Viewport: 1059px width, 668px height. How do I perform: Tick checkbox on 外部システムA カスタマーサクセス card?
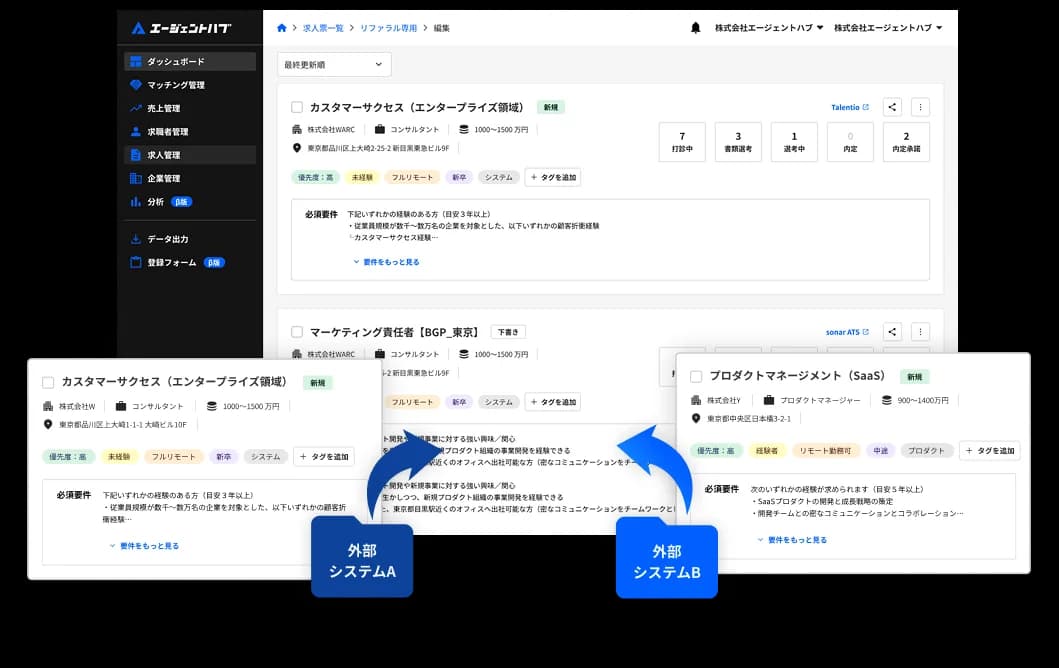coord(48,382)
